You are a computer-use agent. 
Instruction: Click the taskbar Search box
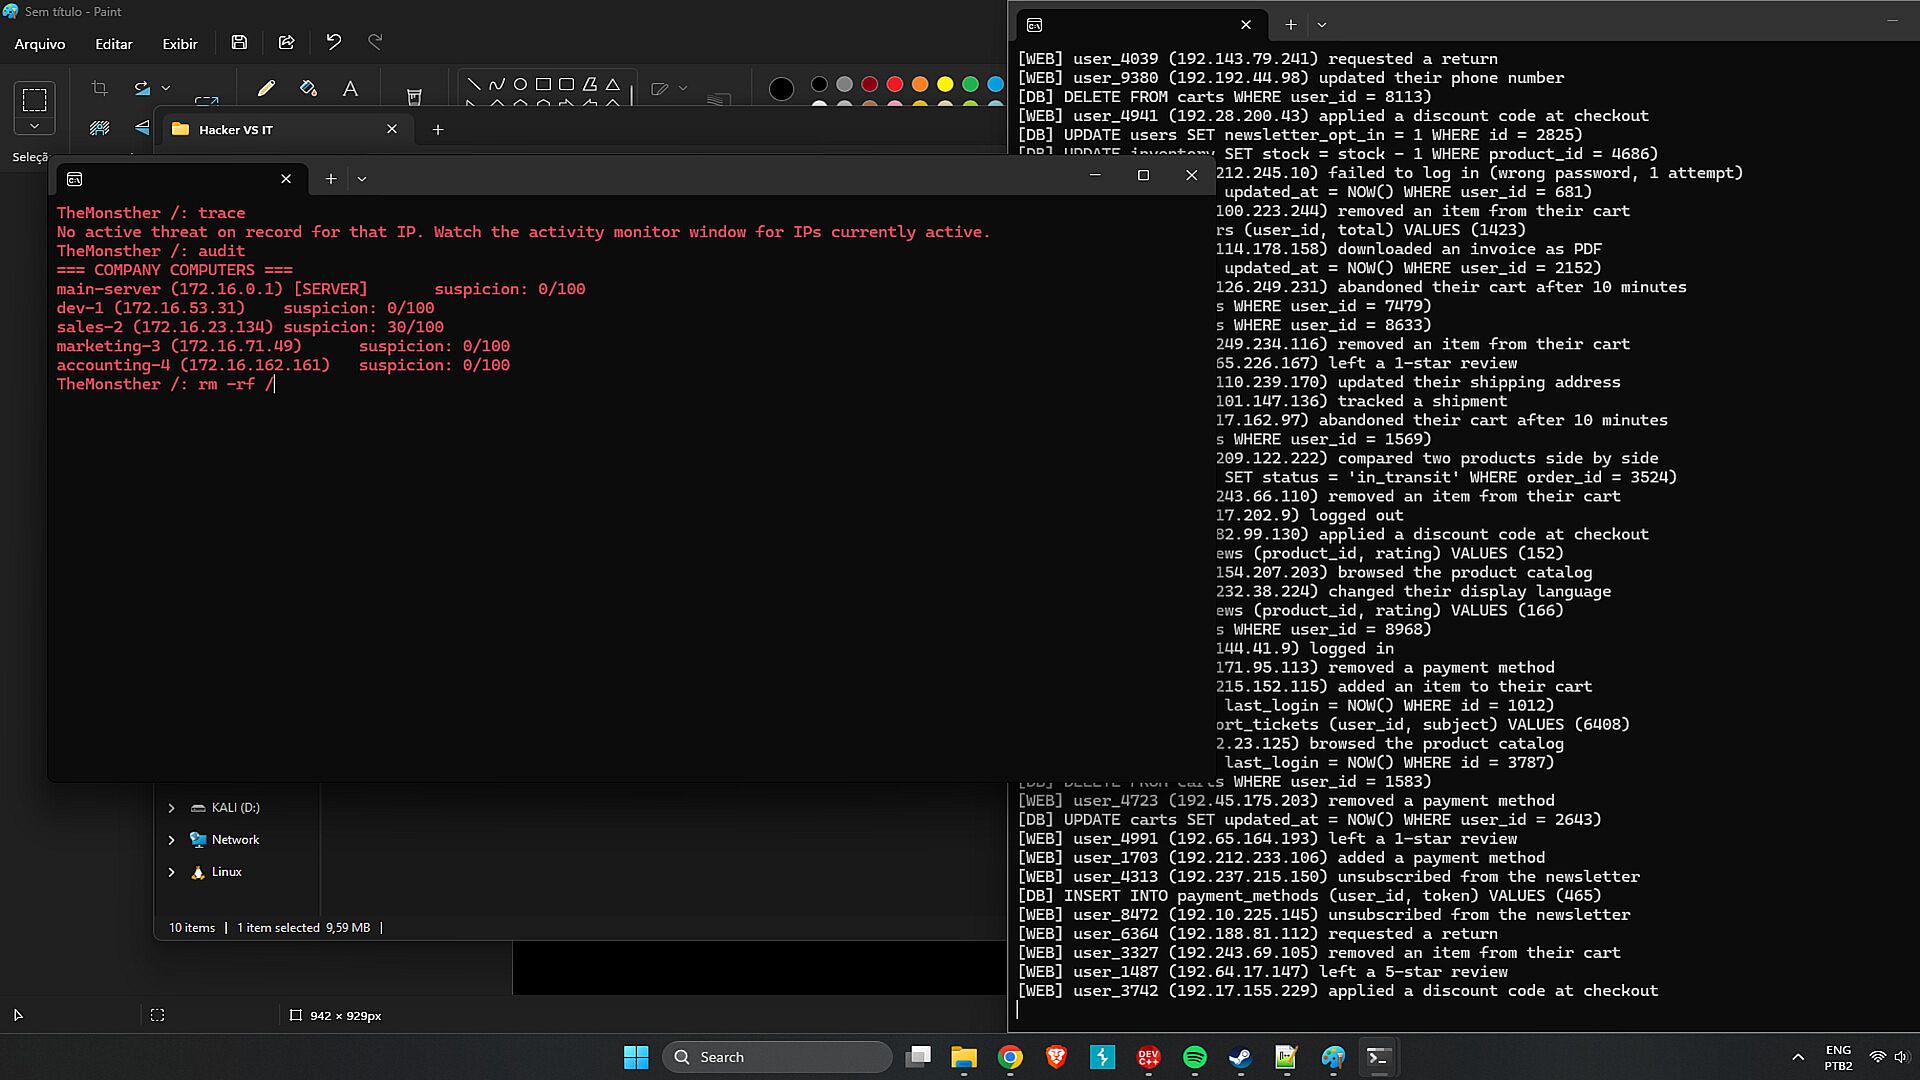[777, 1057]
